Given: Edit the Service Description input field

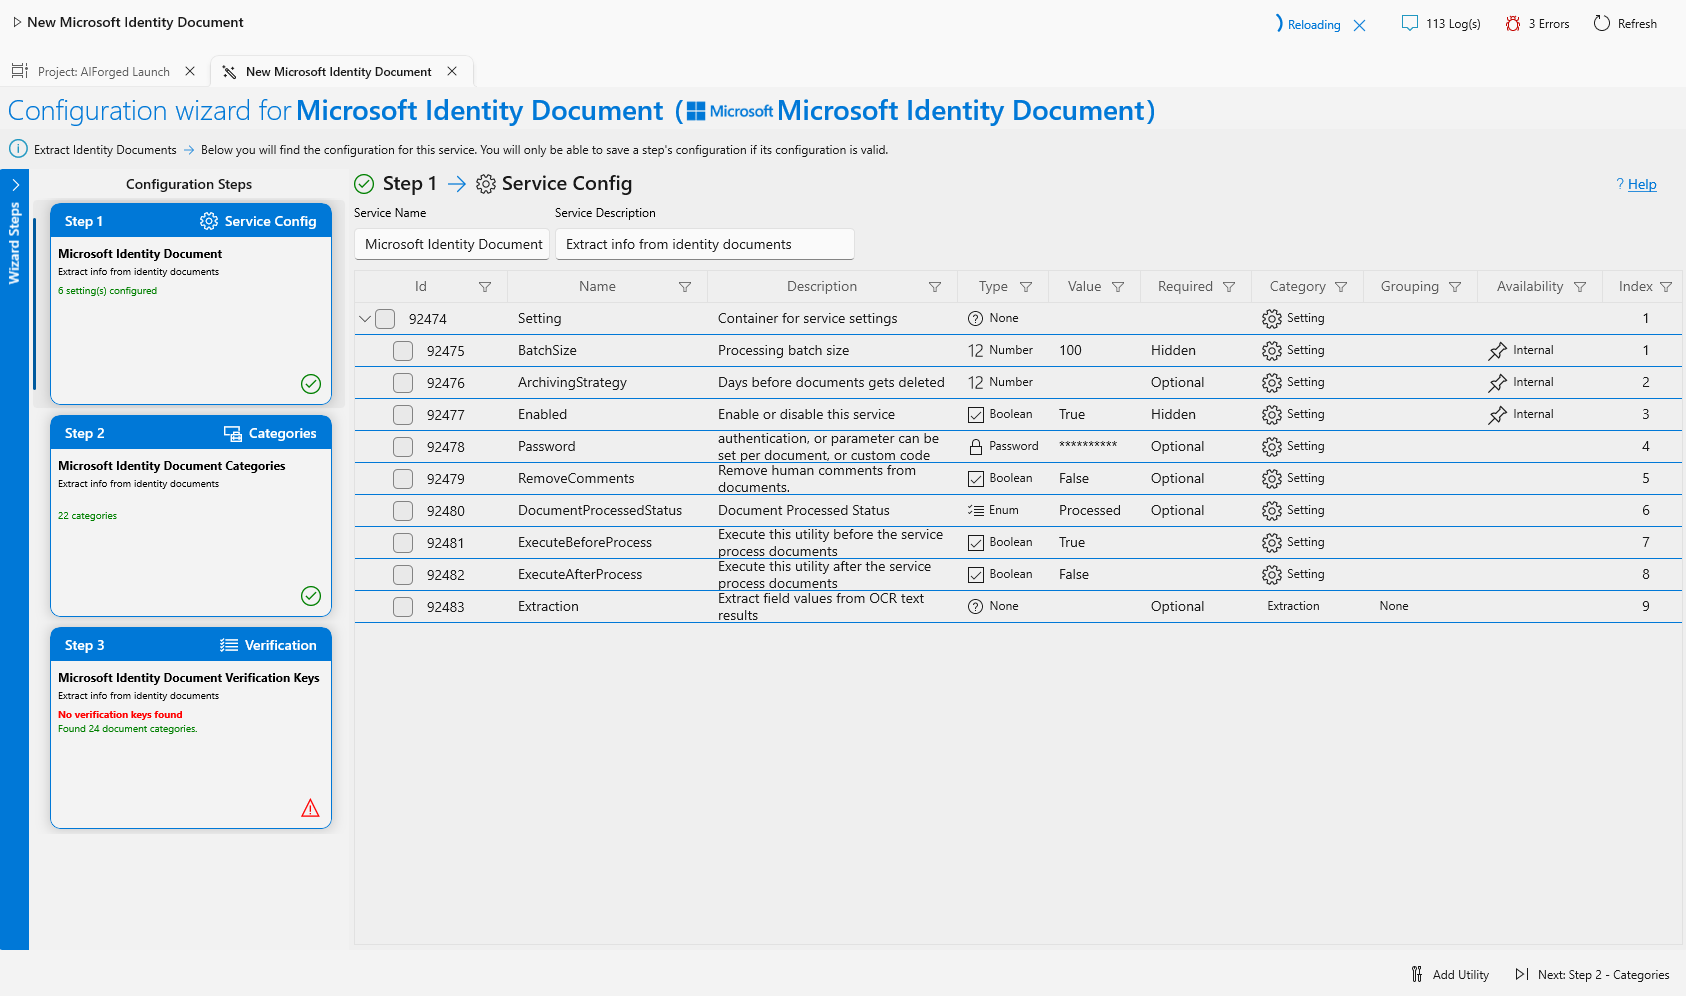Looking at the screenshot, I should tap(705, 244).
